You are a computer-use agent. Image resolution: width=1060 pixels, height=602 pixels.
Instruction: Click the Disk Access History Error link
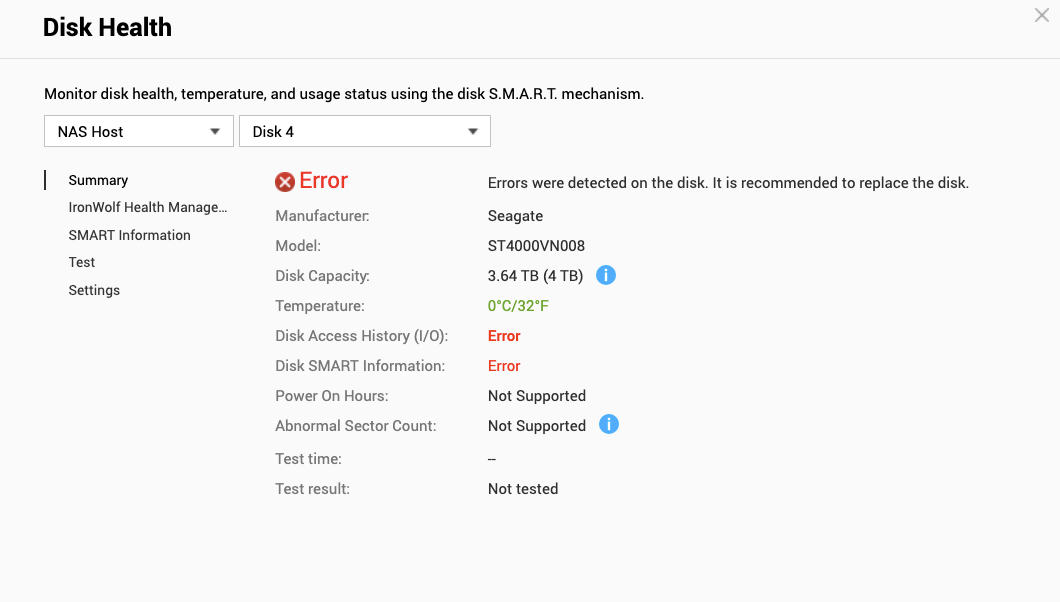[504, 335]
